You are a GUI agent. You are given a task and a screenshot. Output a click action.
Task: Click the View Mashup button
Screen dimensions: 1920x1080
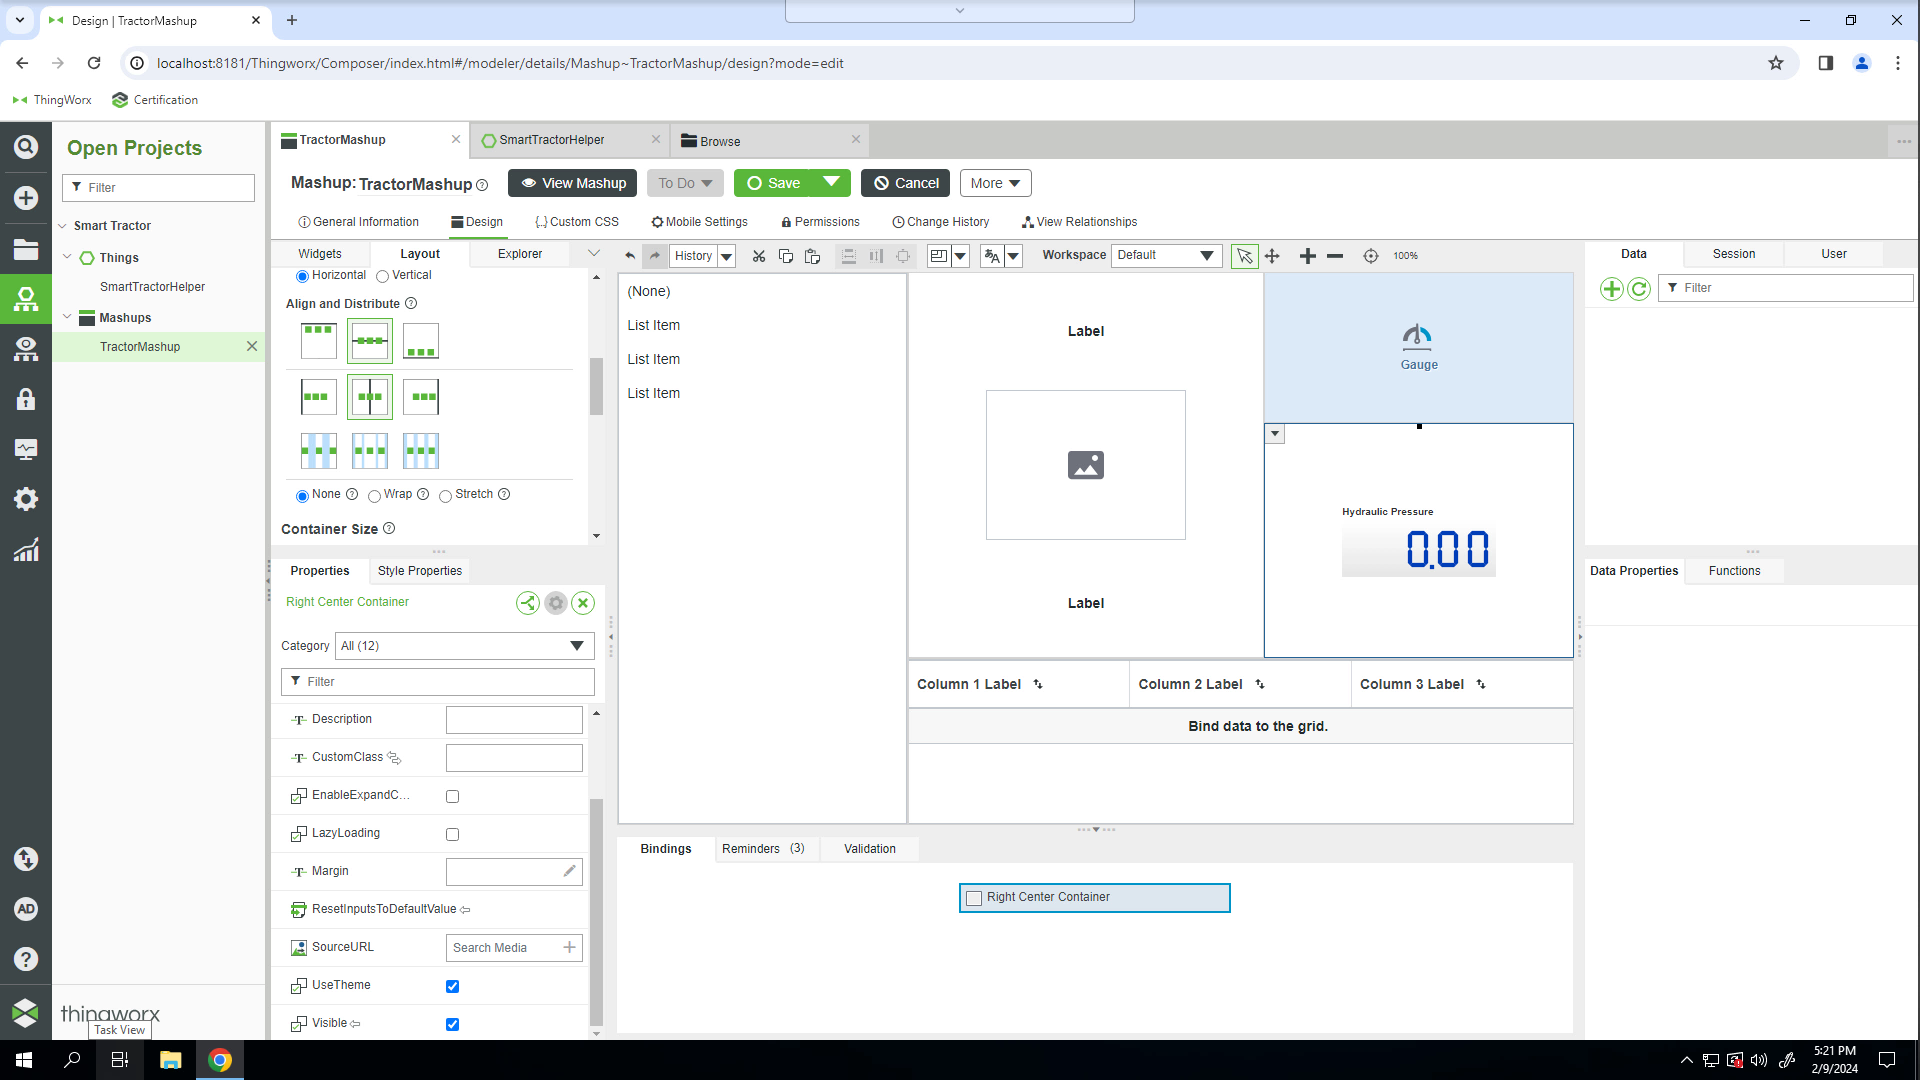tap(572, 183)
